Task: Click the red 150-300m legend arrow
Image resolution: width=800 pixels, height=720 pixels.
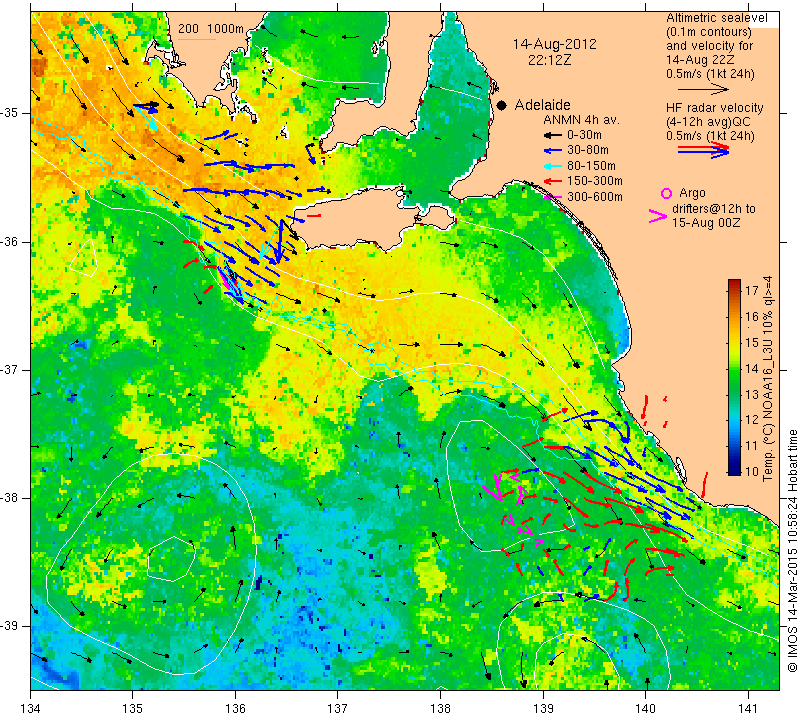Action: point(552,181)
